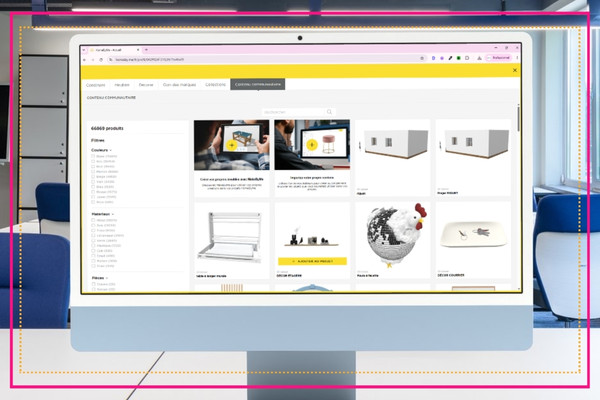Open a new tab with the plus icon
Image resolution: width=600 pixels, height=400 pixels.
[x=146, y=50]
